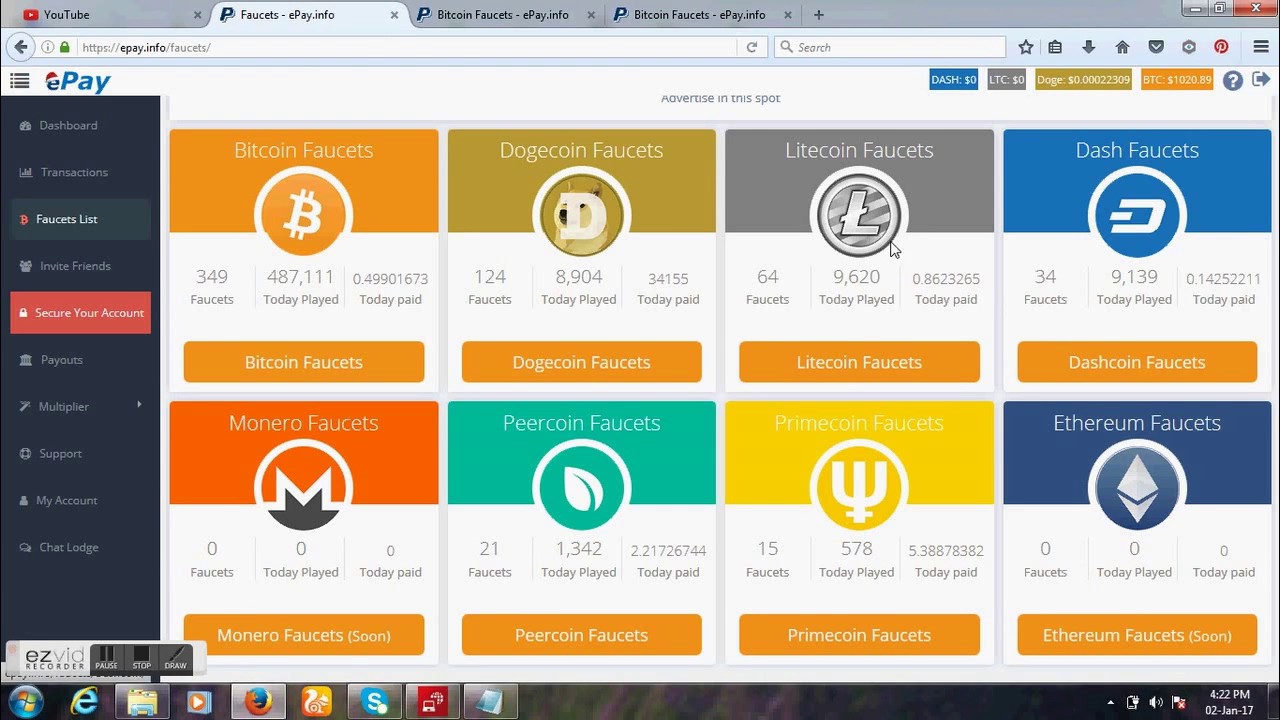Click the Monero Faucets (Soon) button
Image resolution: width=1280 pixels, height=720 pixels.
tap(304, 635)
